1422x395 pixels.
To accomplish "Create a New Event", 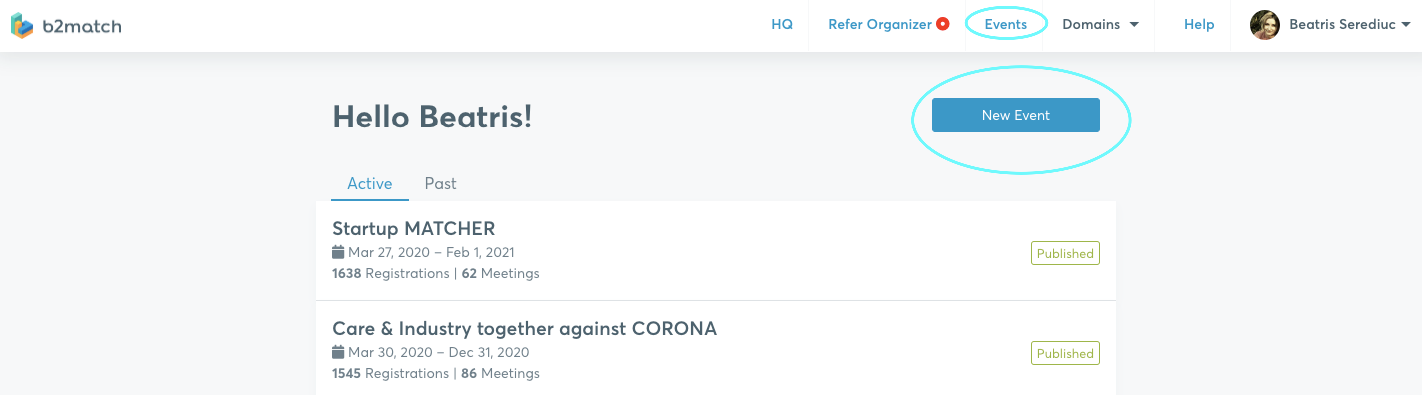I will click(1016, 115).
